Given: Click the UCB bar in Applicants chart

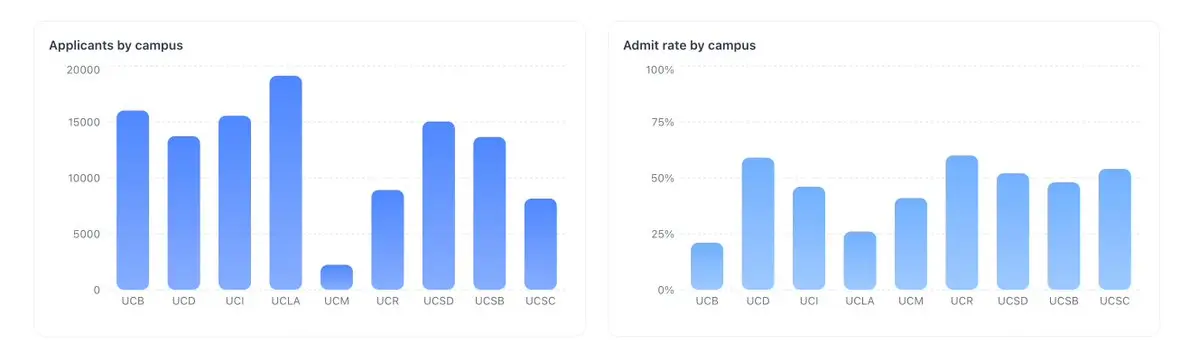Looking at the screenshot, I should tap(132, 200).
